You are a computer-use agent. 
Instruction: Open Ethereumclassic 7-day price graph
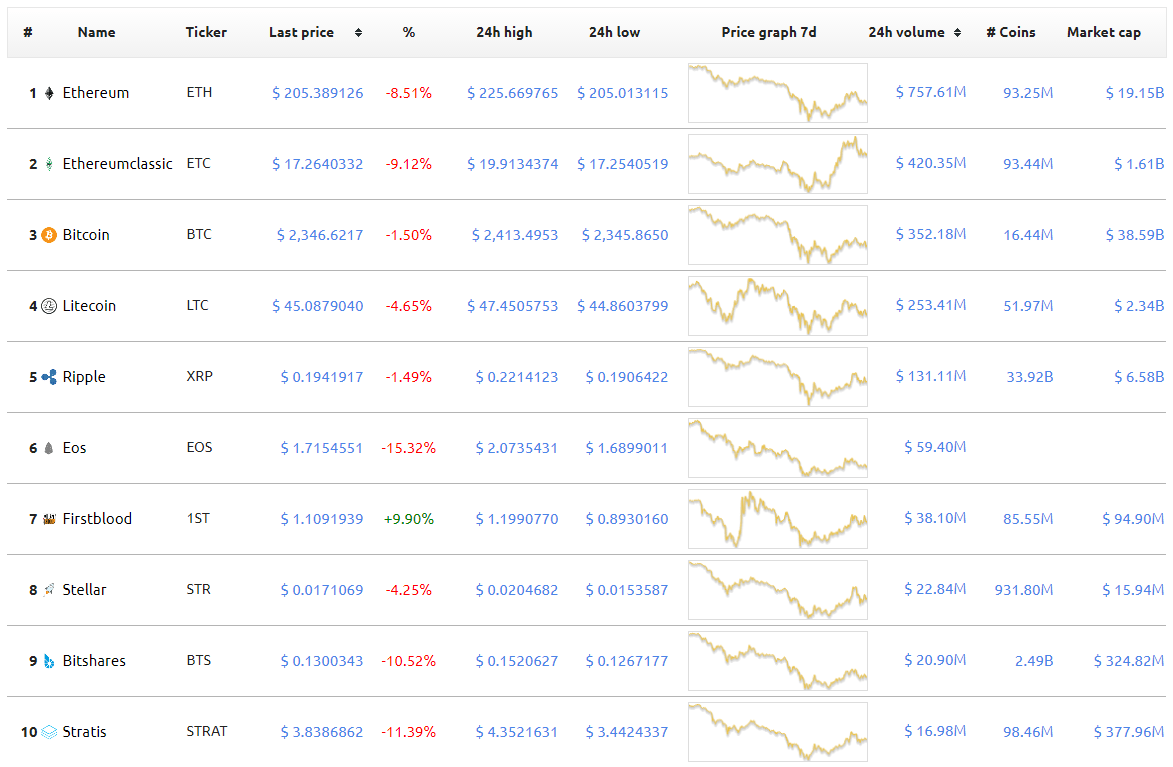coord(778,164)
